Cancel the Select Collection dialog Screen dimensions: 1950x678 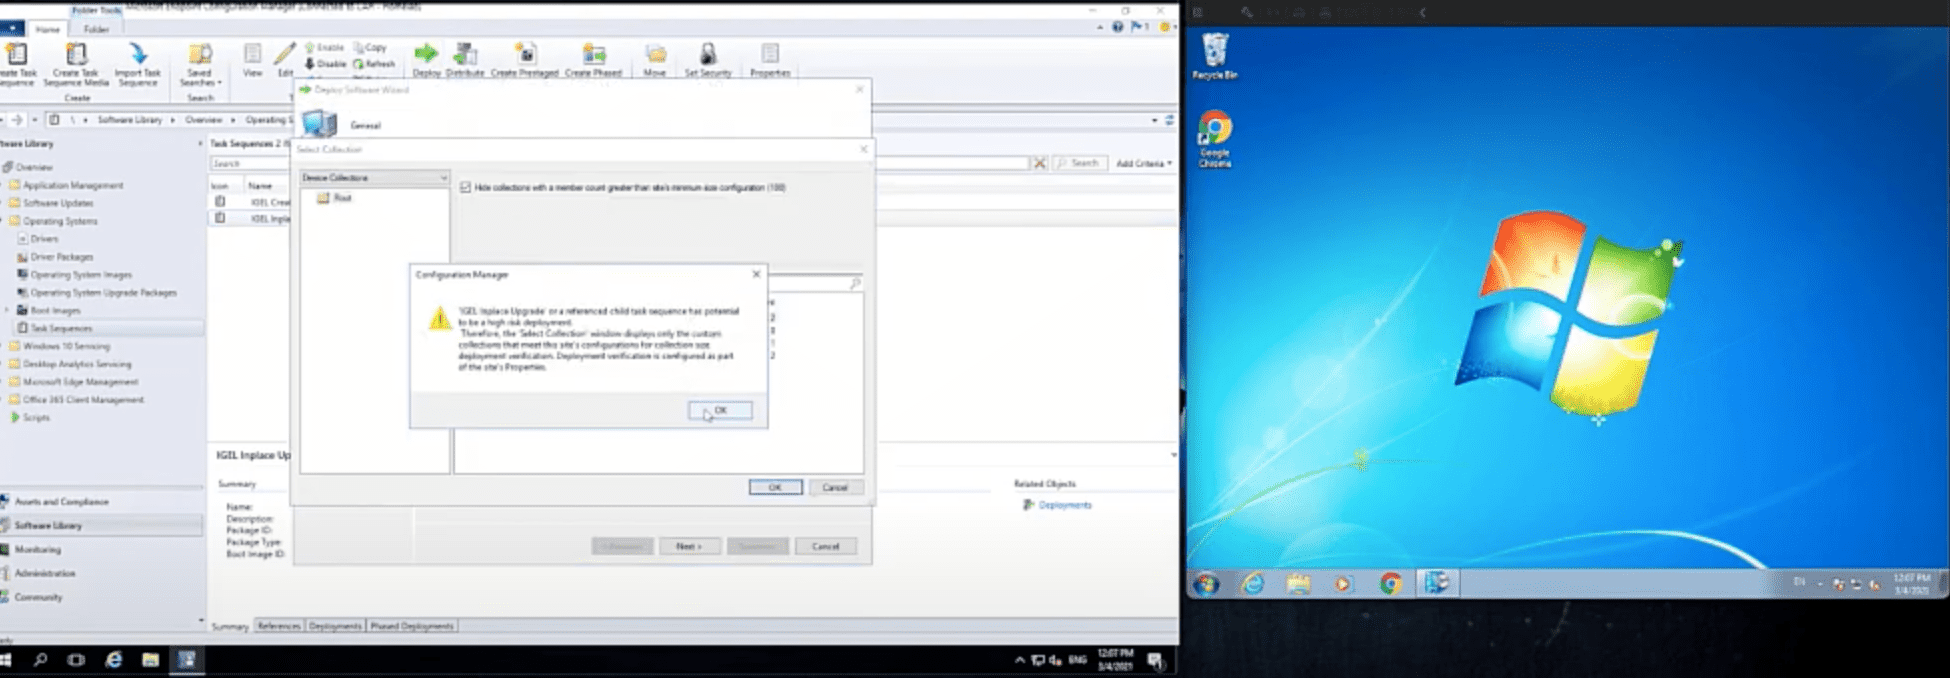coord(835,487)
